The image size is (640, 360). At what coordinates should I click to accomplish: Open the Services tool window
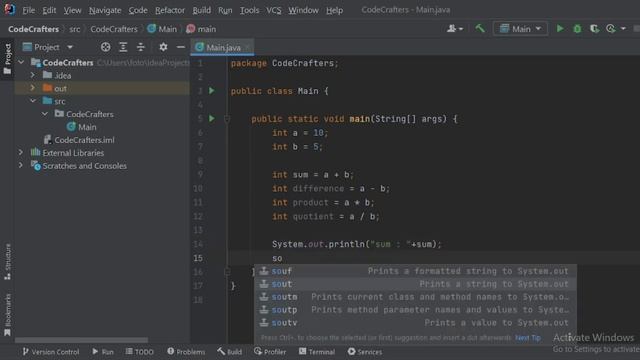pos(365,351)
